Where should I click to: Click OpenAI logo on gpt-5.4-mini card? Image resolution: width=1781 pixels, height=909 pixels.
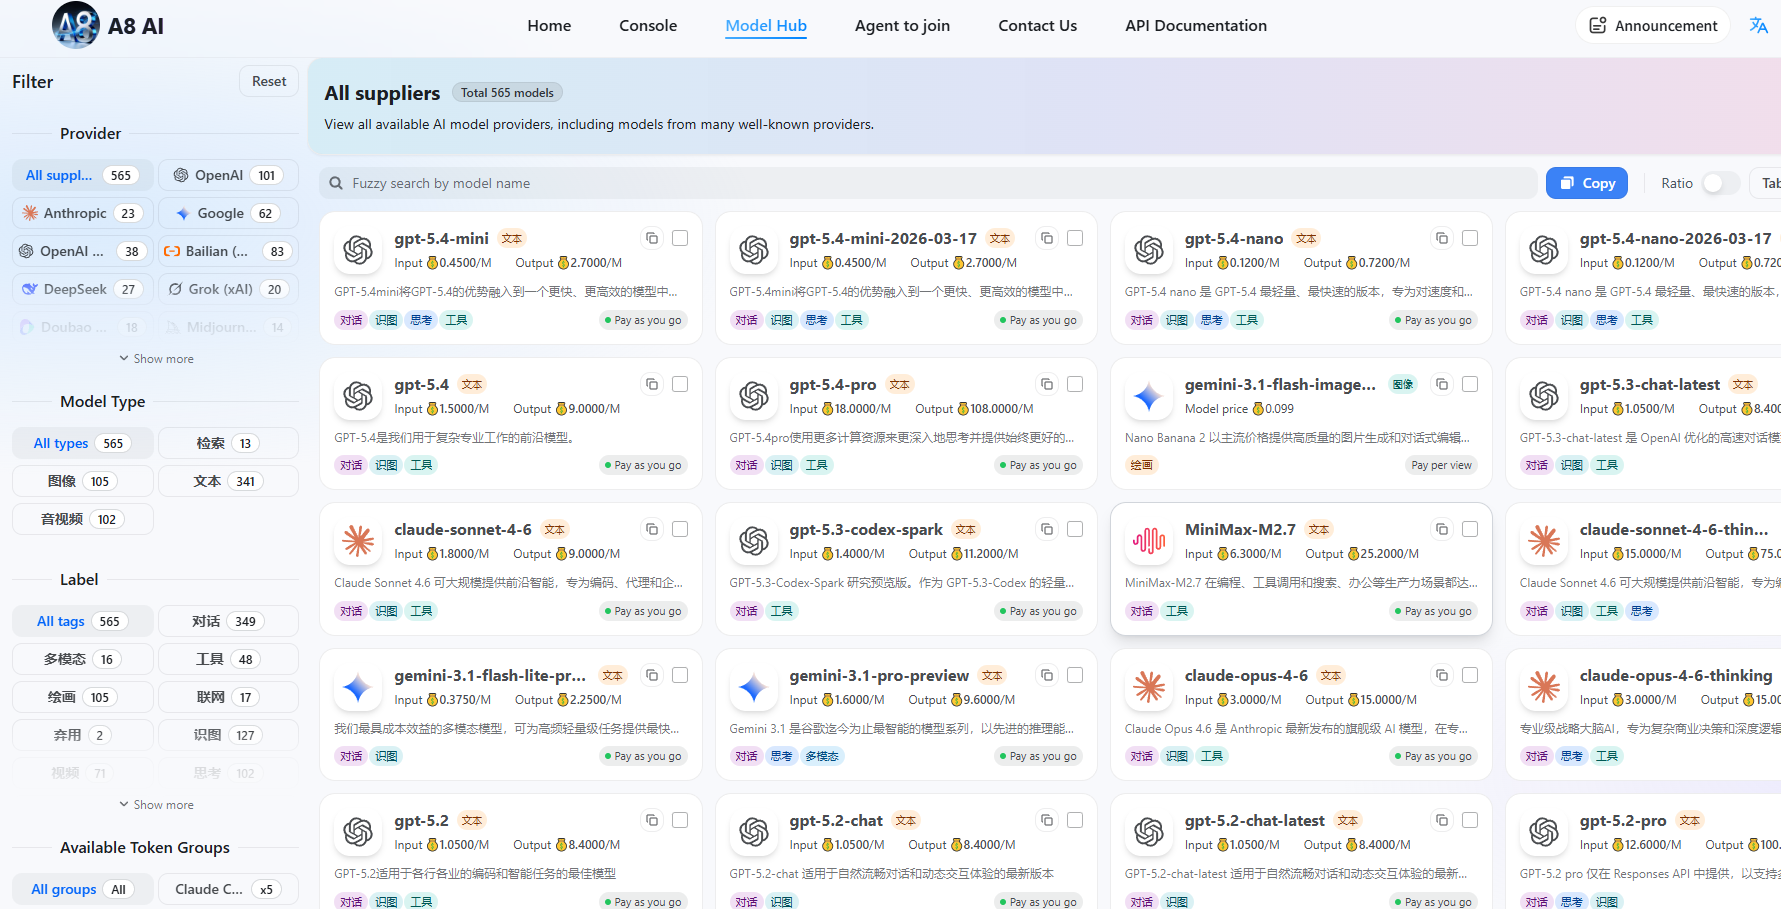click(x=358, y=250)
